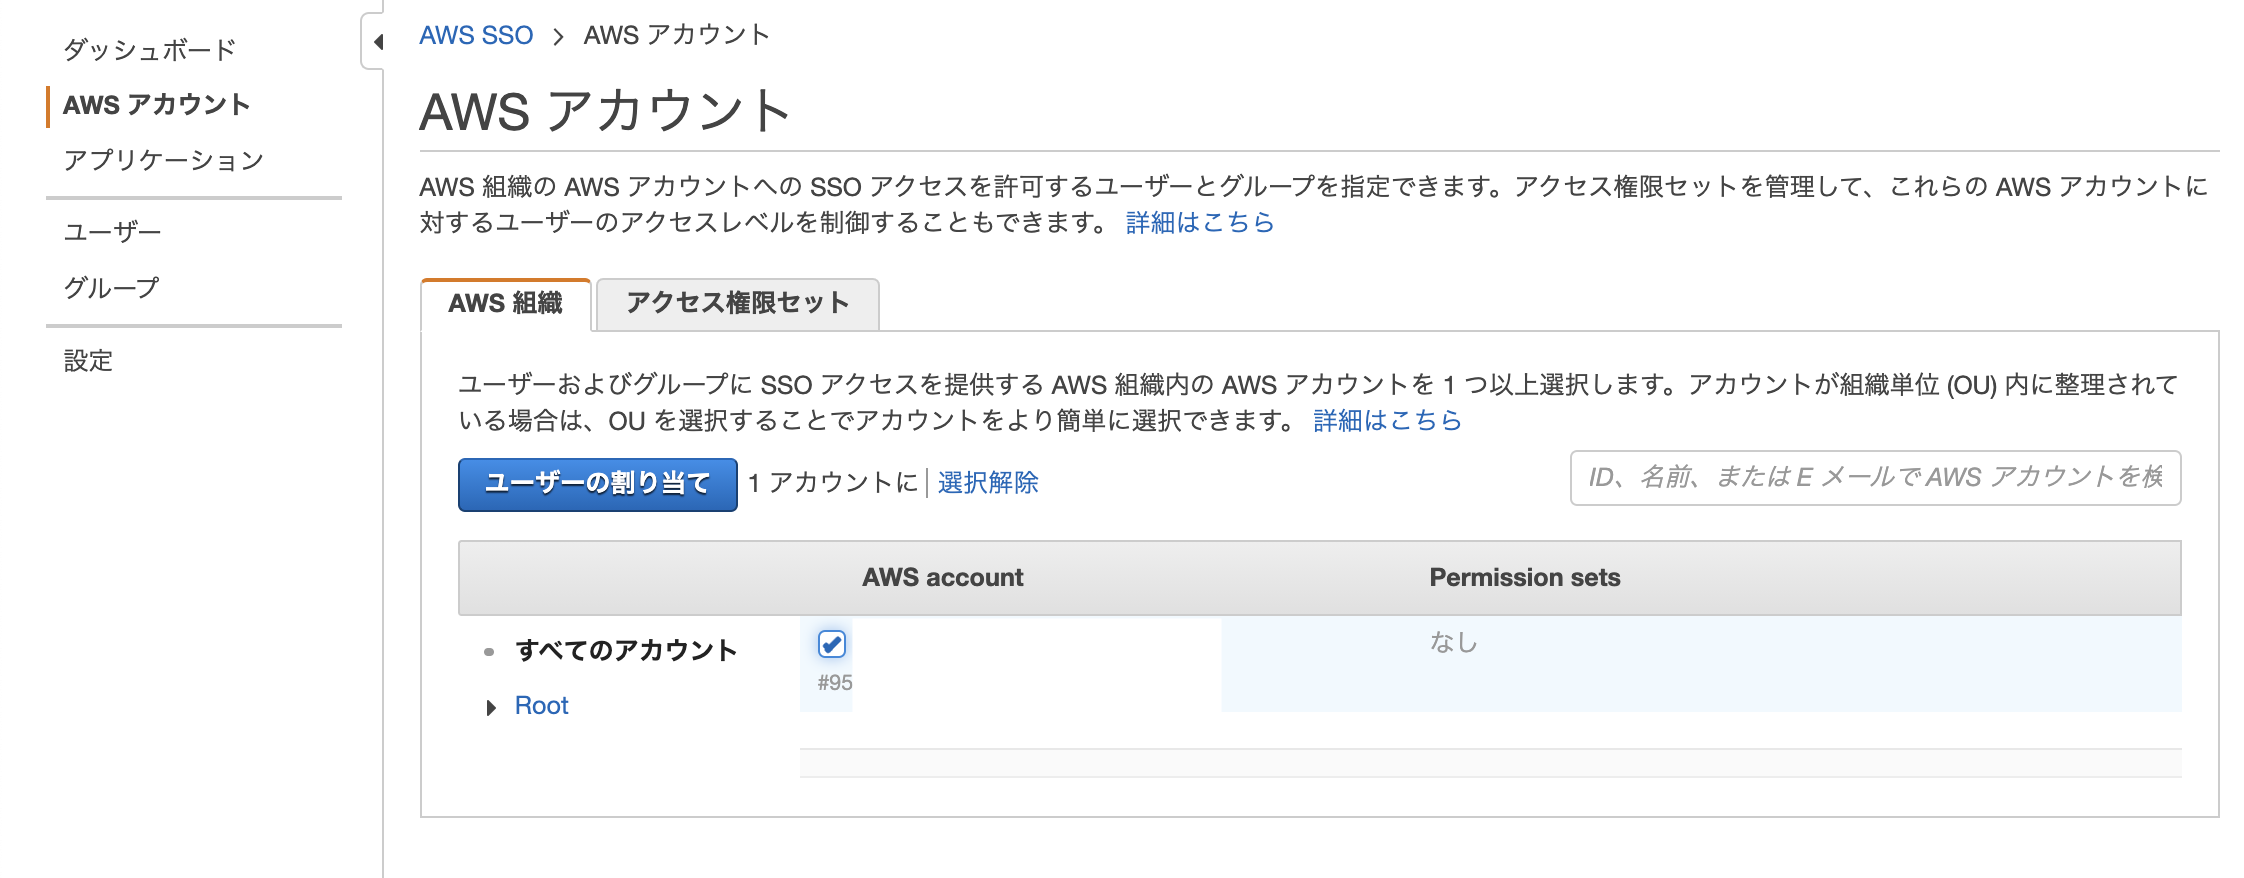Select AWS アカウント in sidebar
2244x878 pixels.
click(x=156, y=105)
